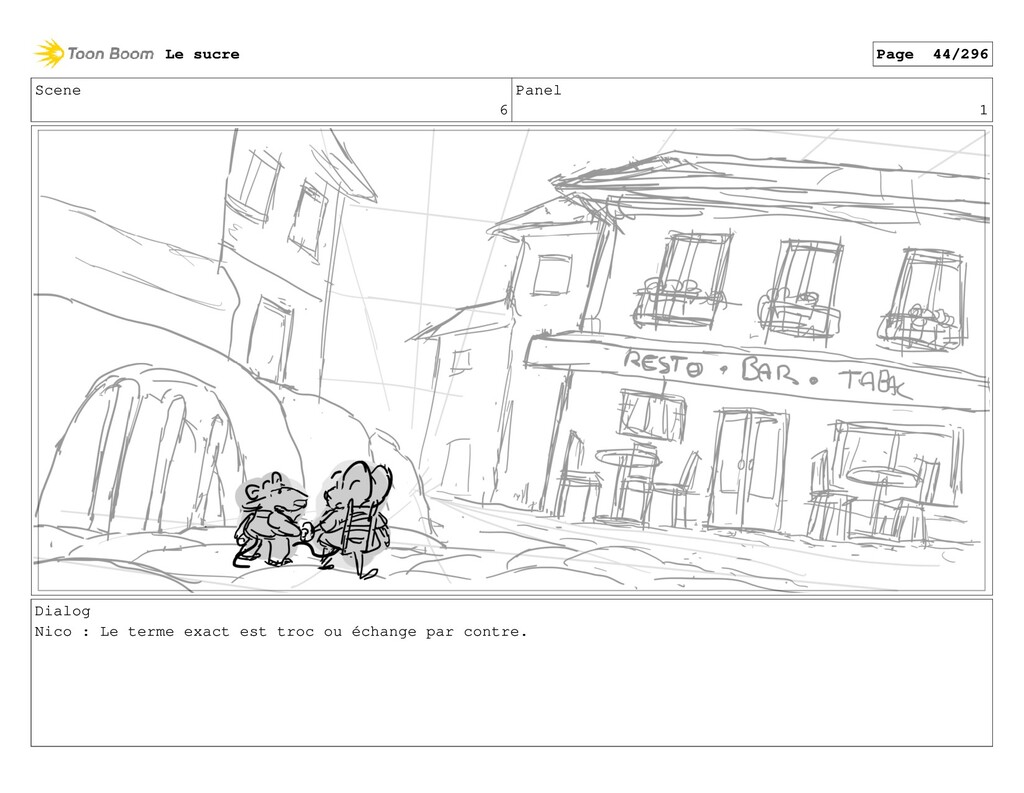Click the Toon Boom logo icon
The height and width of the screenshot is (793, 1024).
point(49,54)
